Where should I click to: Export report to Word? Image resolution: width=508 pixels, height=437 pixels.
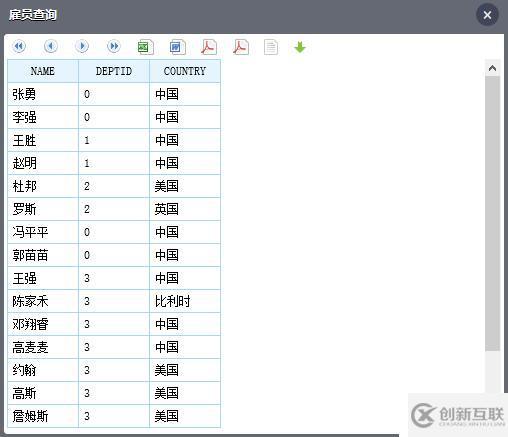[x=177, y=47]
